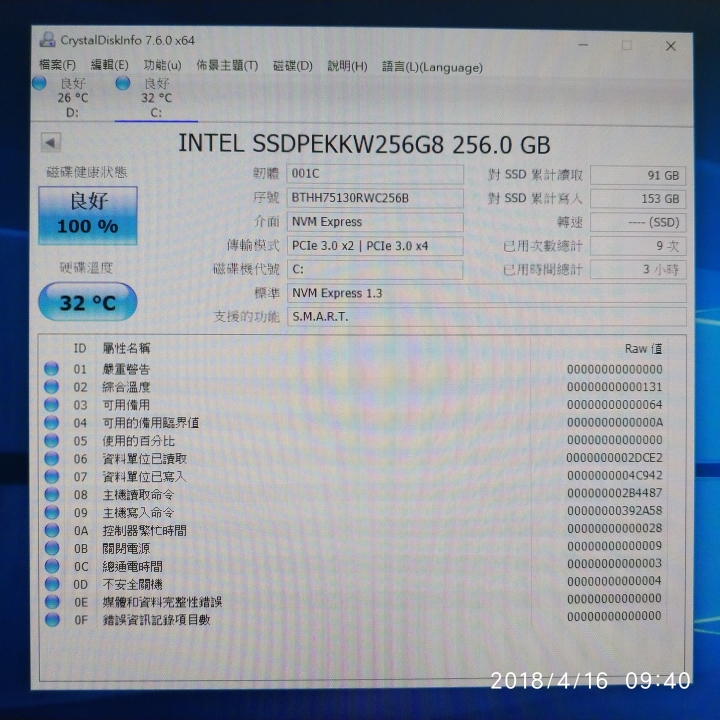Viewport: 720px width, 720px height.
Task: Click the status icon for attribute 0A 控制器繁忙時間
Action: tap(52, 530)
